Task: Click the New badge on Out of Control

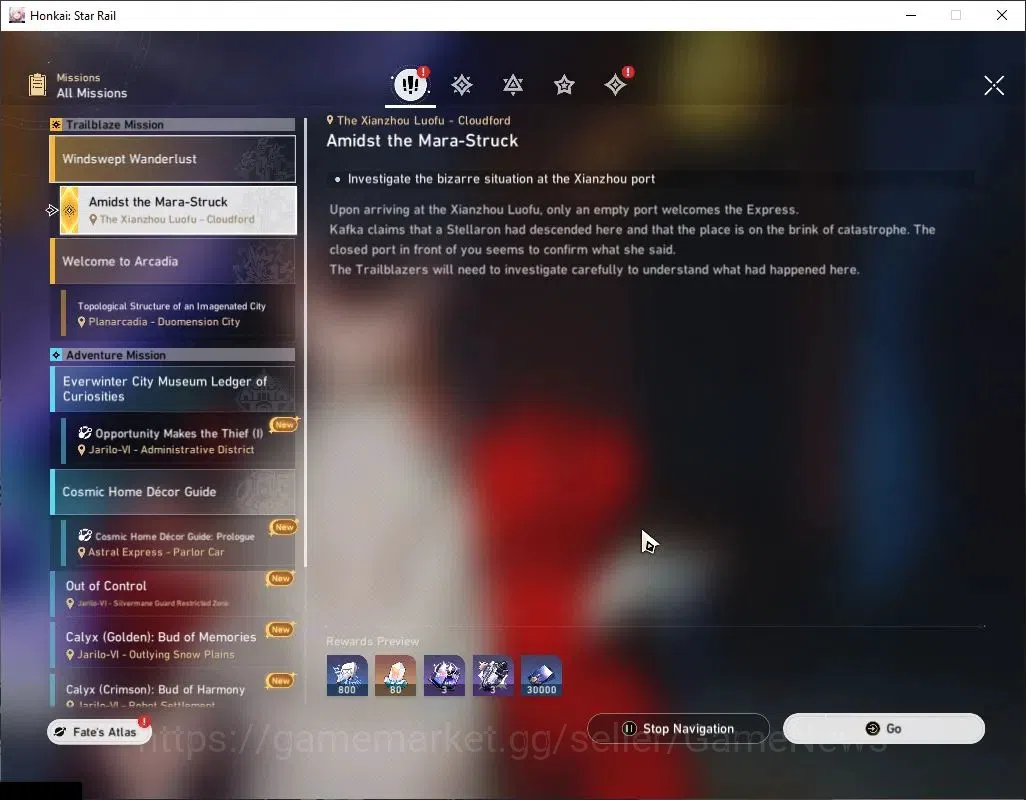Action: pyautogui.click(x=281, y=578)
